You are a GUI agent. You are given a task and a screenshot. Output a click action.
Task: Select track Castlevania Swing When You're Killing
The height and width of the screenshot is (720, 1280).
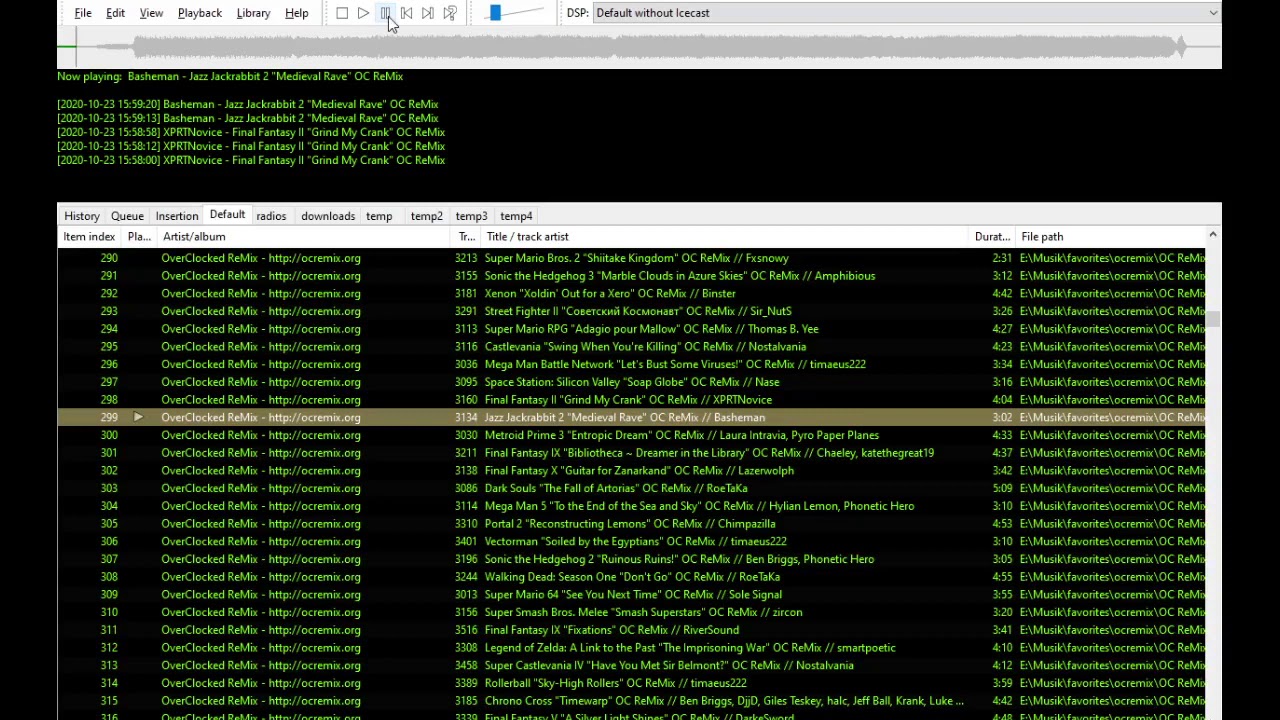tap(631, 347)
